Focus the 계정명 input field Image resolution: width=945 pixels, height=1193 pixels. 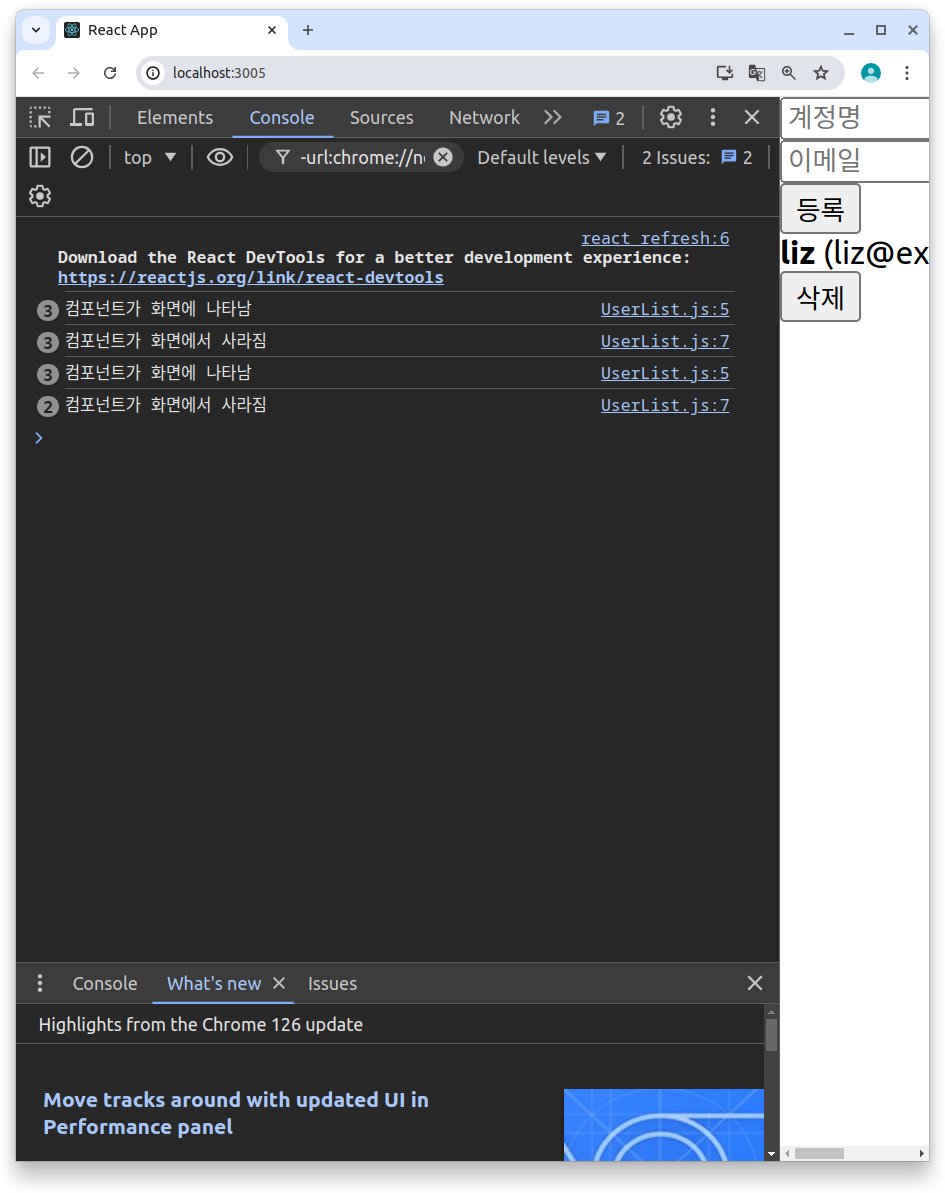tap(855, 118)
